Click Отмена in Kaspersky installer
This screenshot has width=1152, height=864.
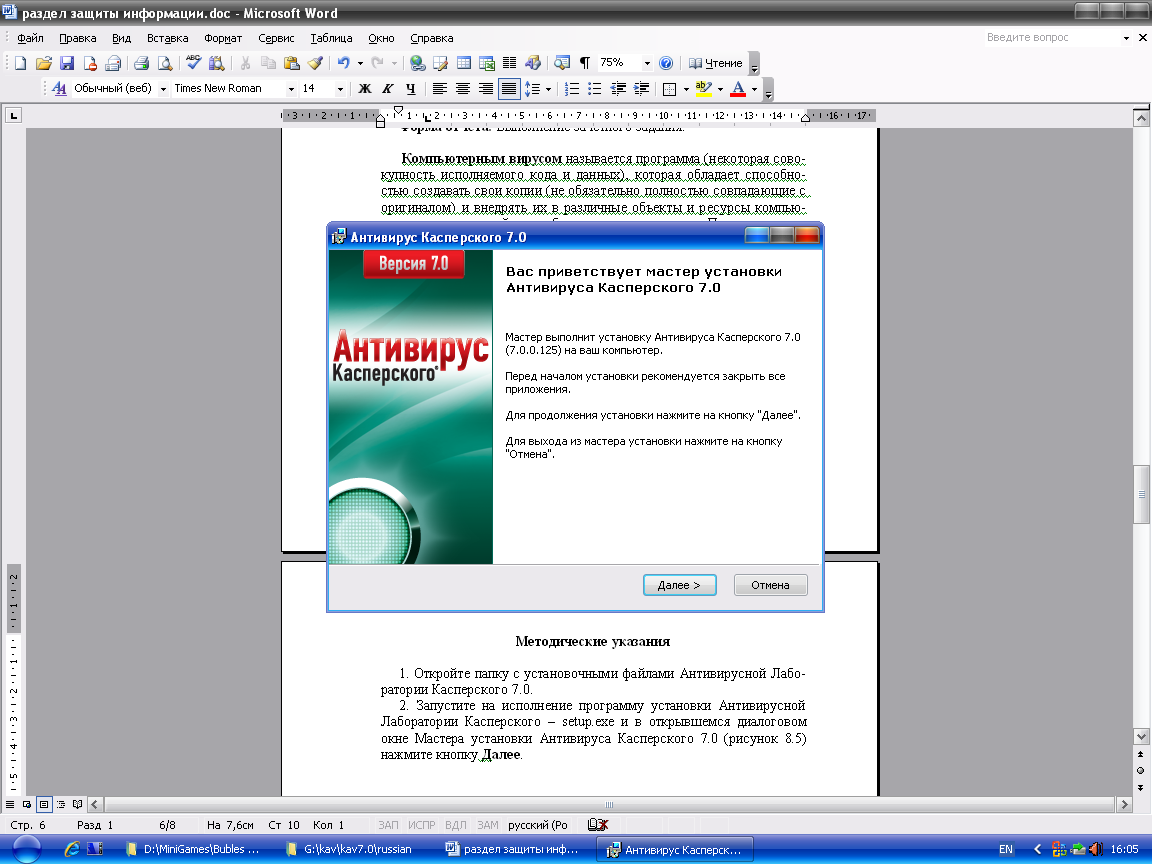click(770, 585)
